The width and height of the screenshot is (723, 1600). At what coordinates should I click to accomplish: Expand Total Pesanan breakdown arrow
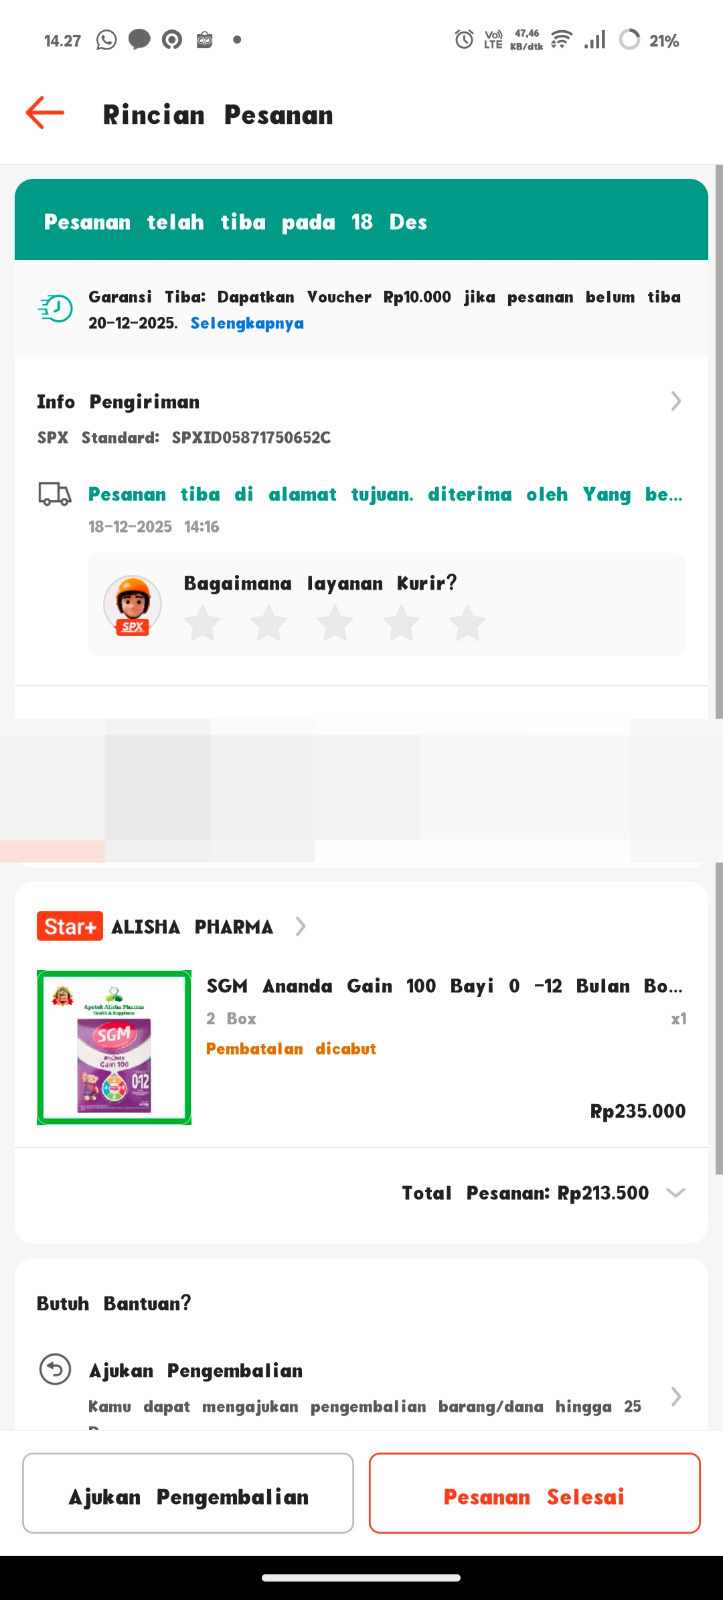(676, 1192)
